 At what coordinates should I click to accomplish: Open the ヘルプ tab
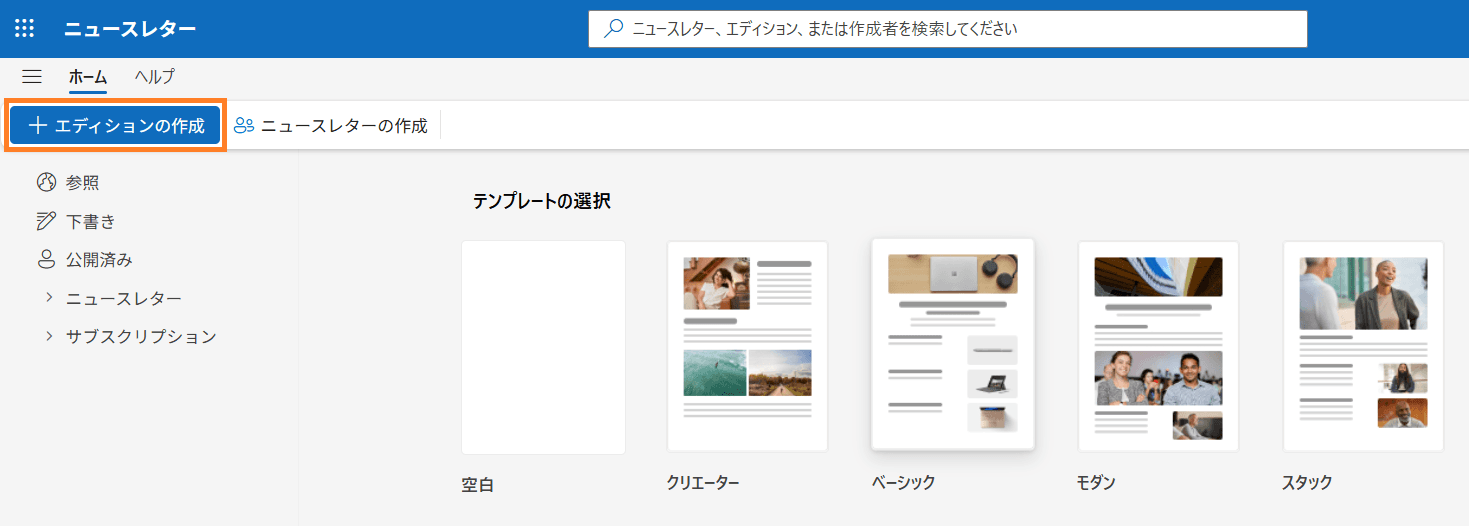point(155,77)
